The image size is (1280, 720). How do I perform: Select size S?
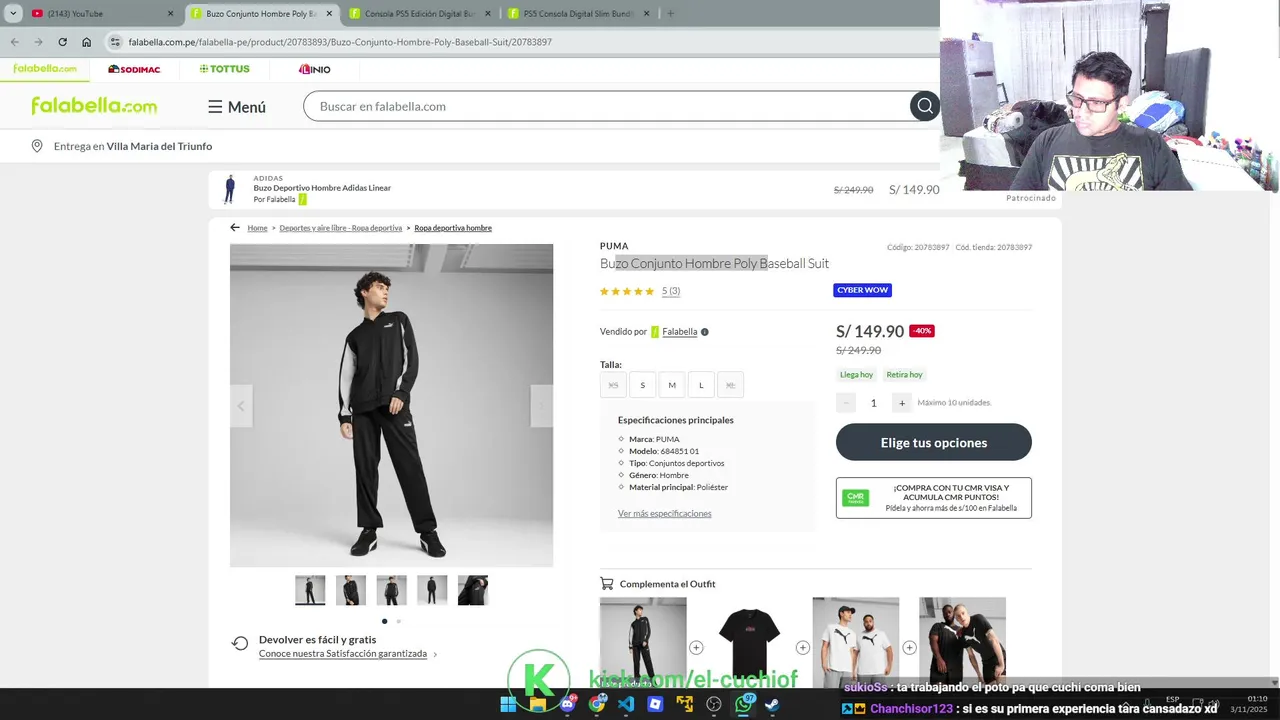pos(643,385)
